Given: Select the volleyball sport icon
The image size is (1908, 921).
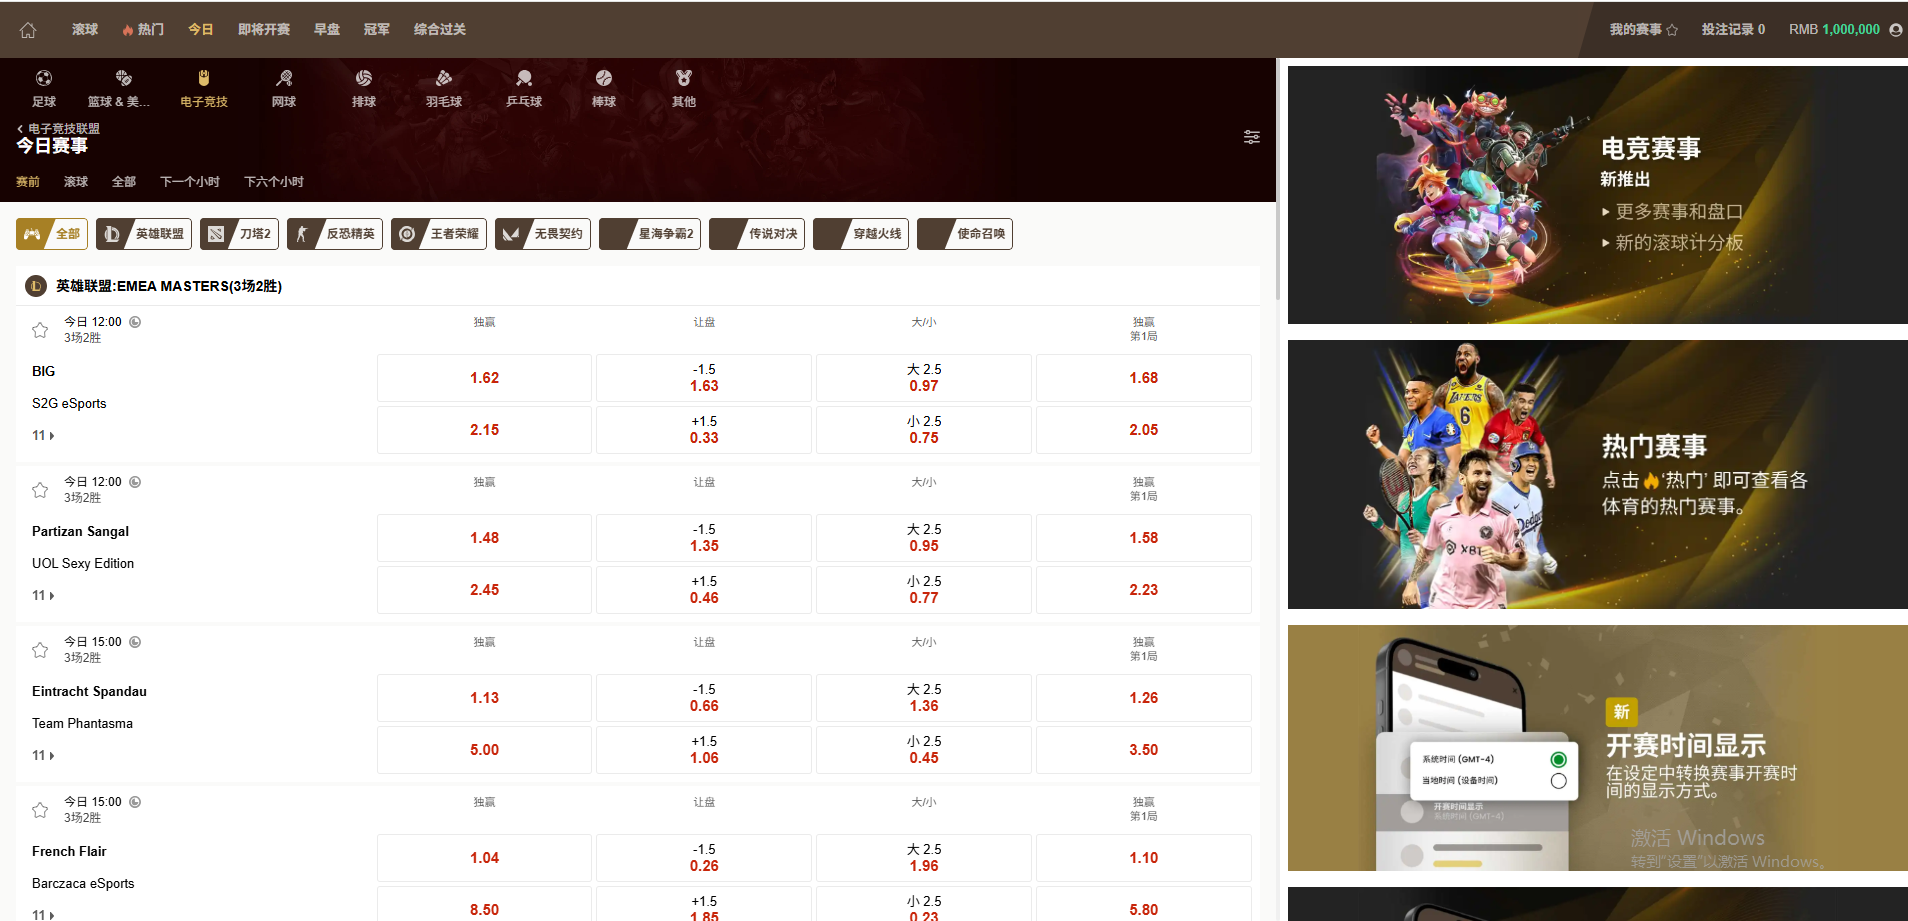Looking at the screenshot, I should [x=364, y=79].
